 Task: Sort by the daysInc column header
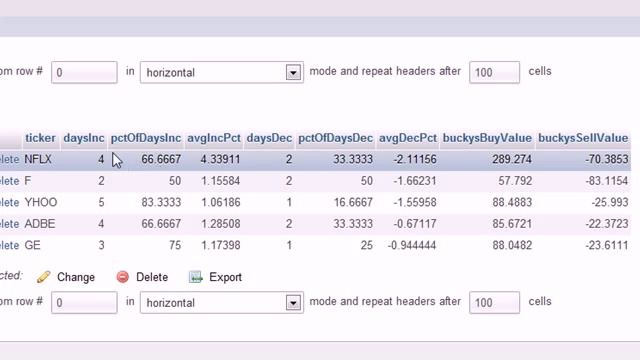84,138
